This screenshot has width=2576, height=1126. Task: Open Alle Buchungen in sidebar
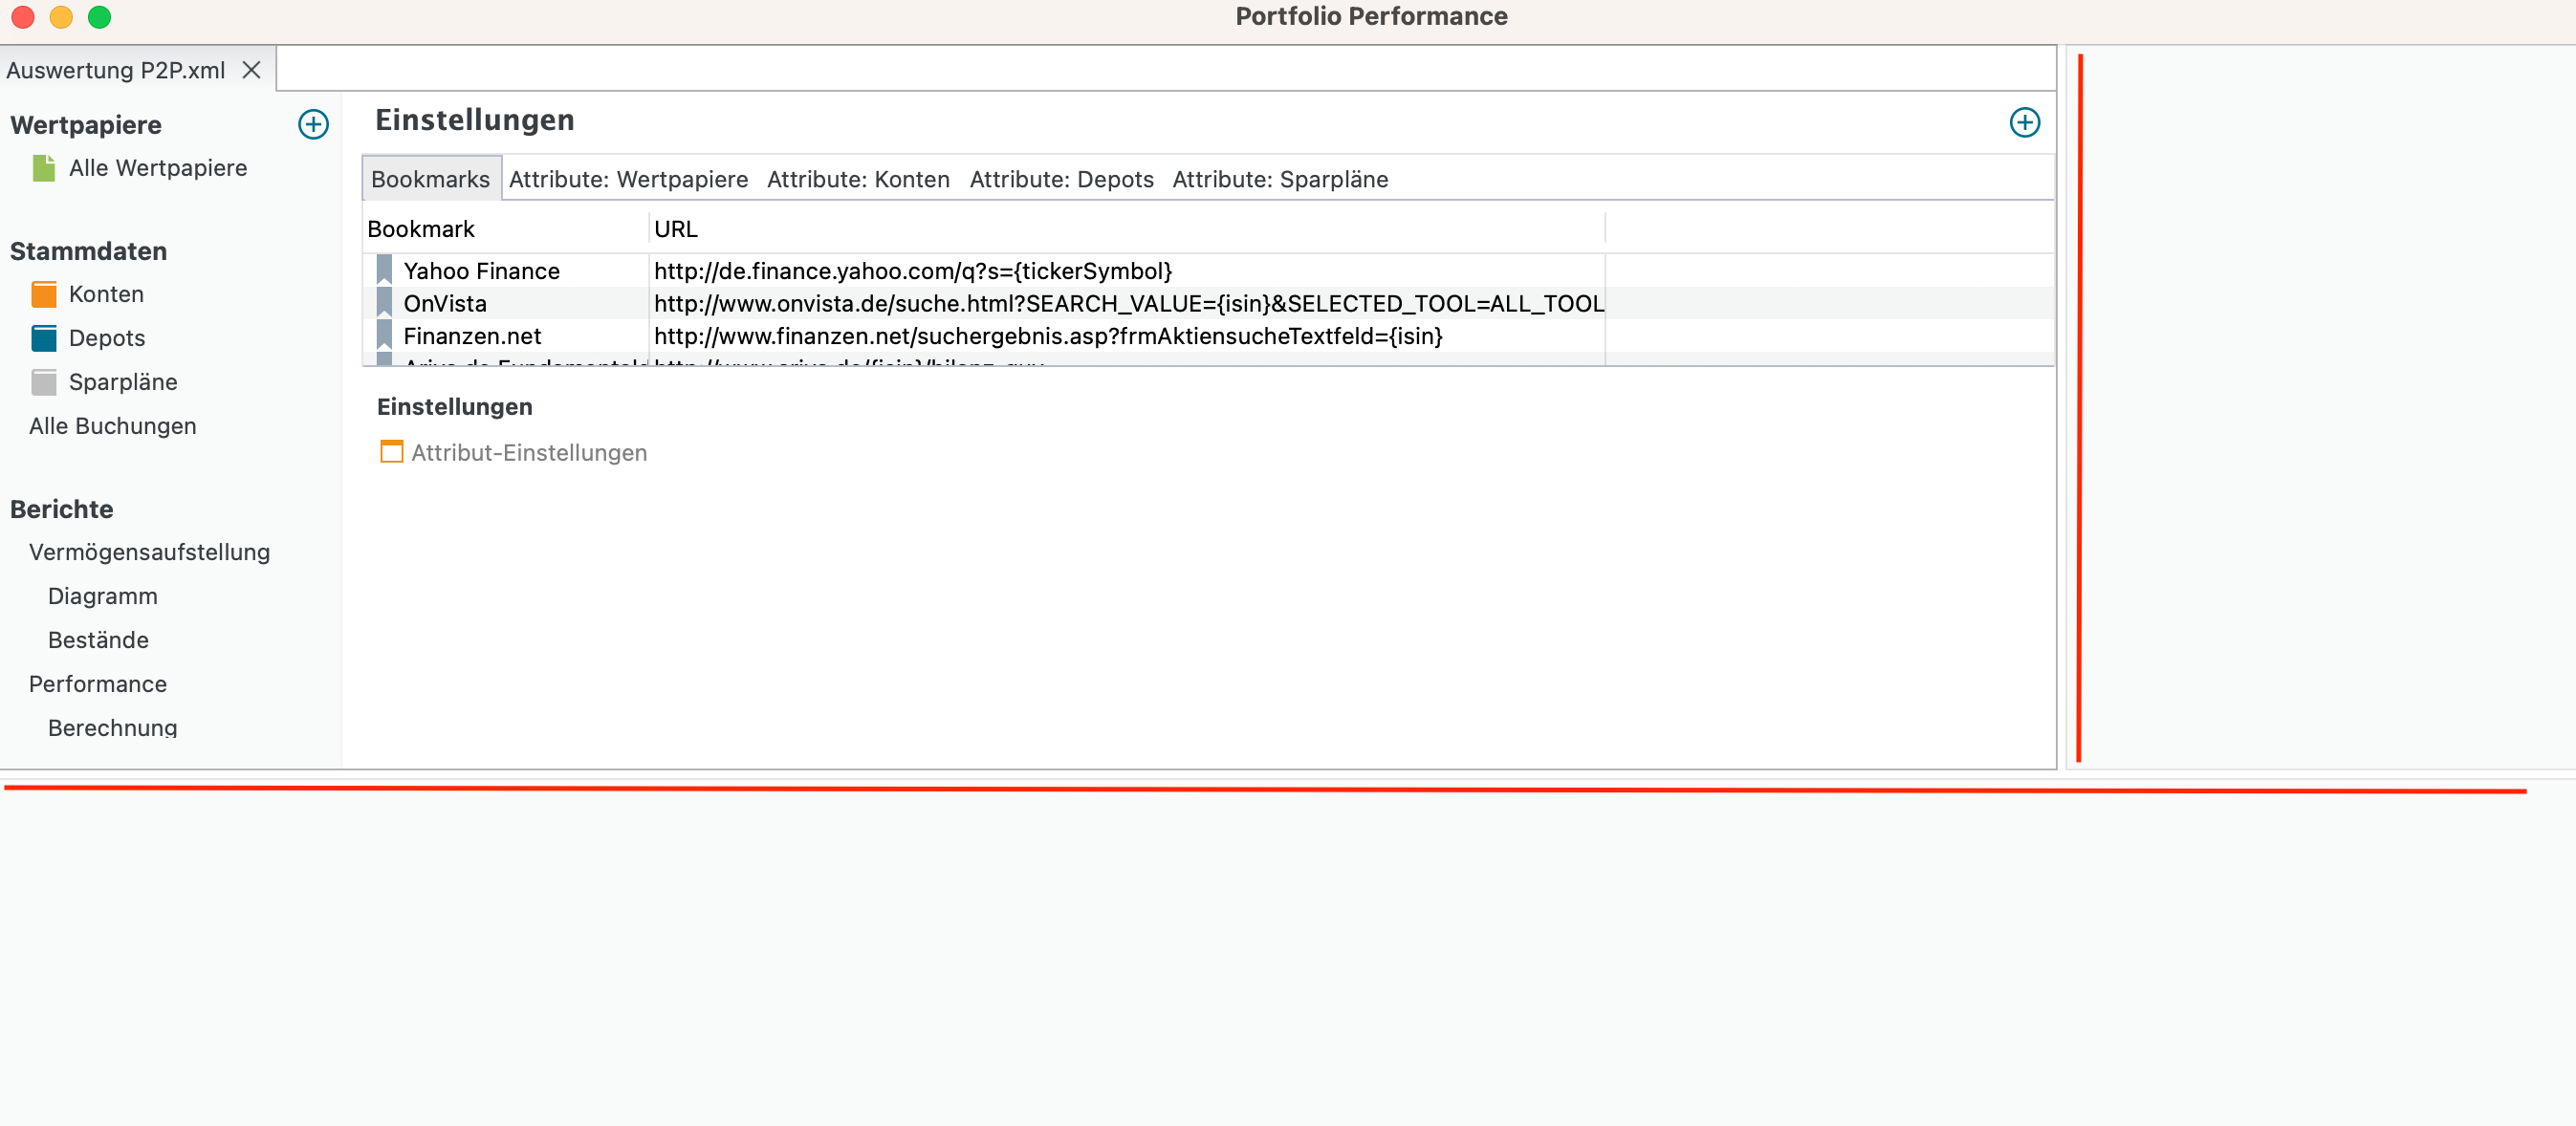point(112,426)
